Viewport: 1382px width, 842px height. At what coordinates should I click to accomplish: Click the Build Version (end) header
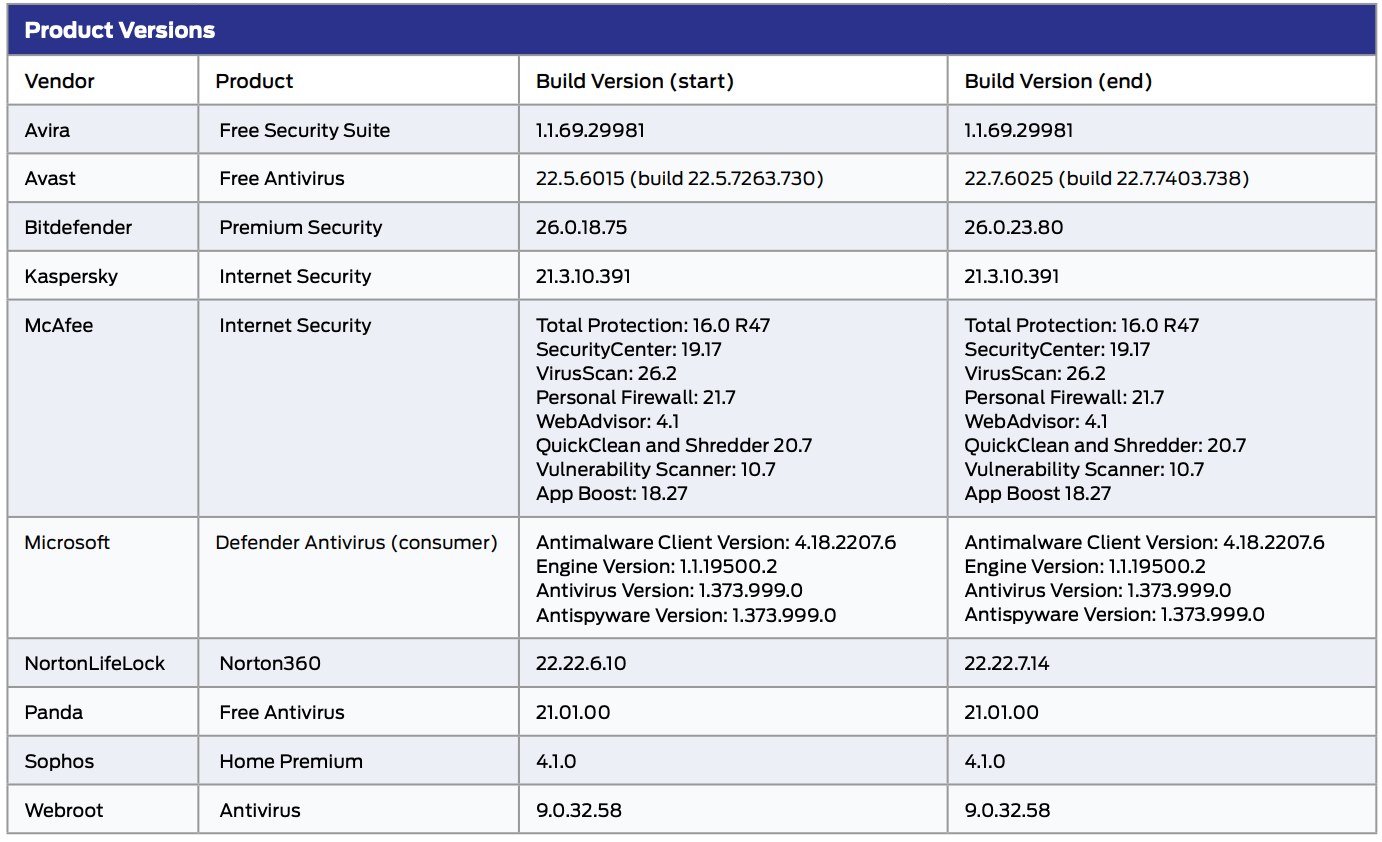(1058, 81)
